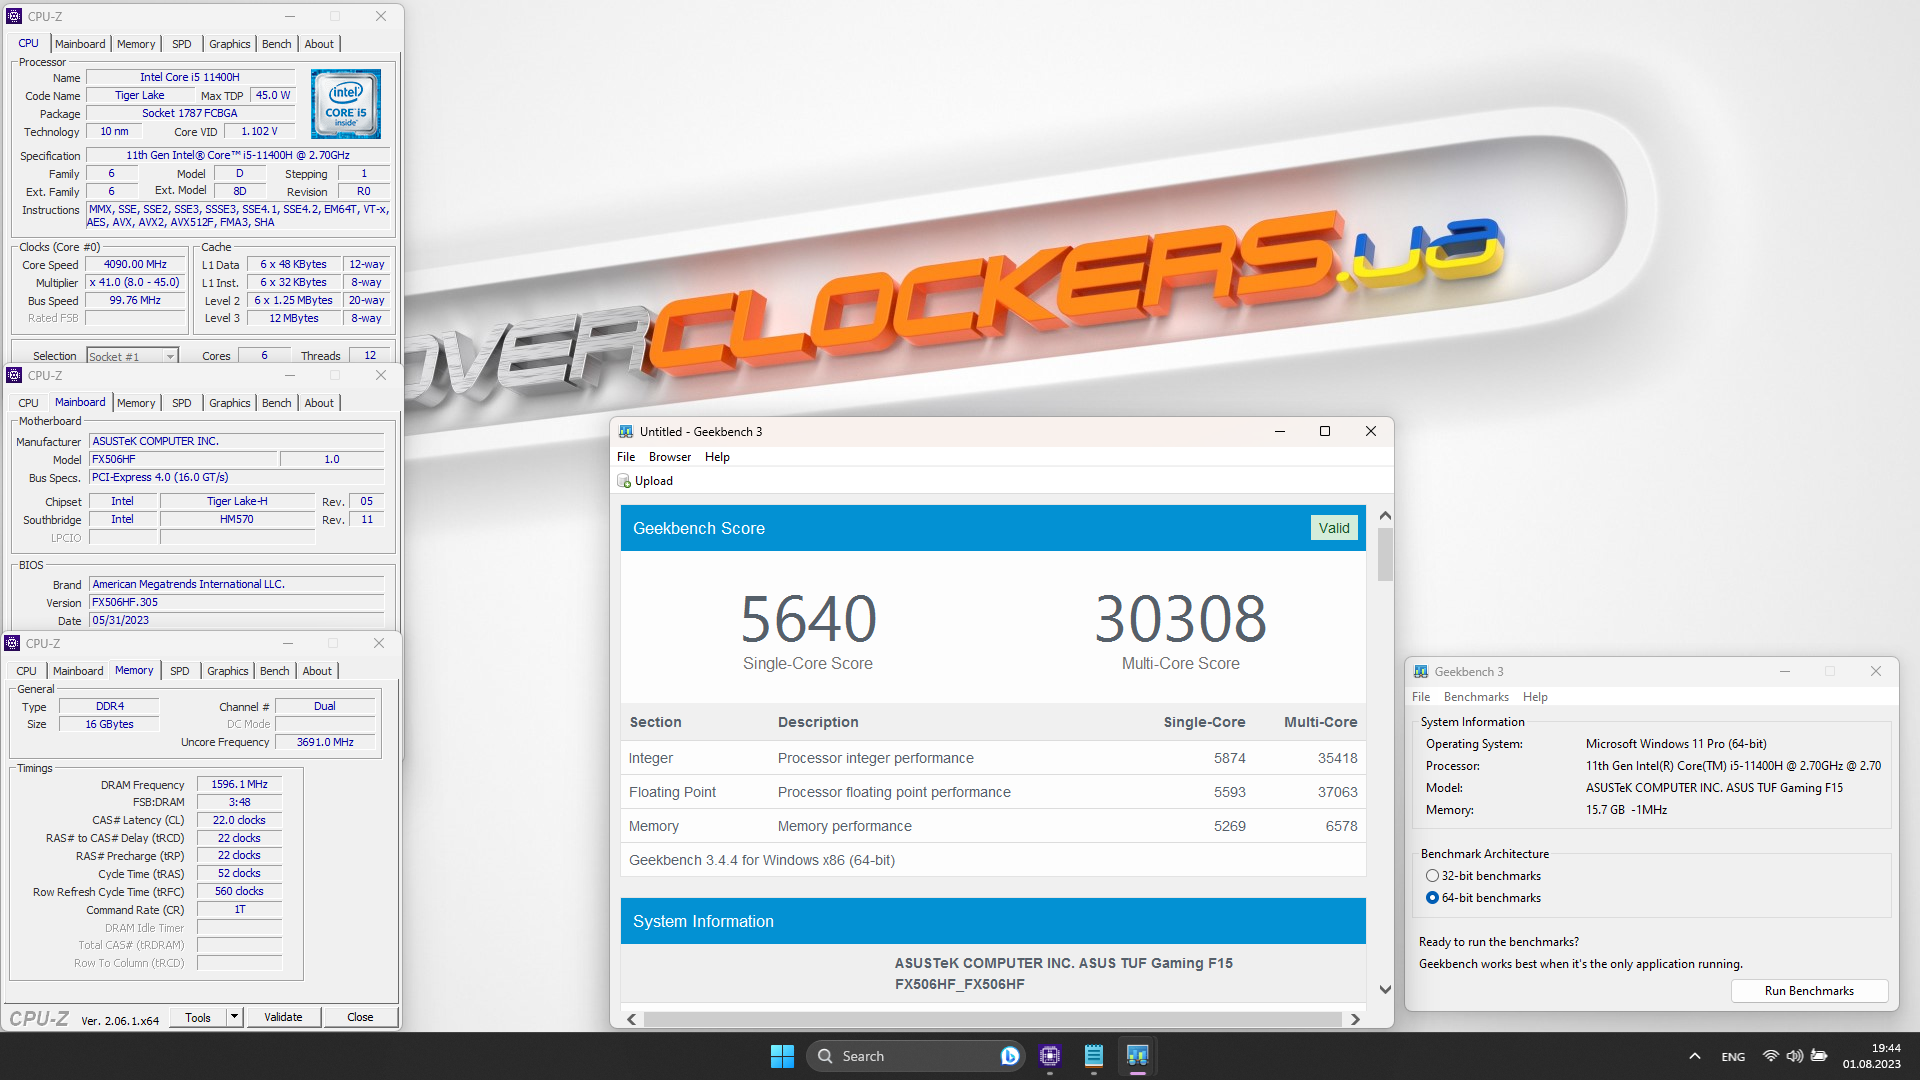Image resolution: width=1920 pixels, height=1080 pixels.
Task: Show hidden tray icons chevron
Action: [1694, 1056]
